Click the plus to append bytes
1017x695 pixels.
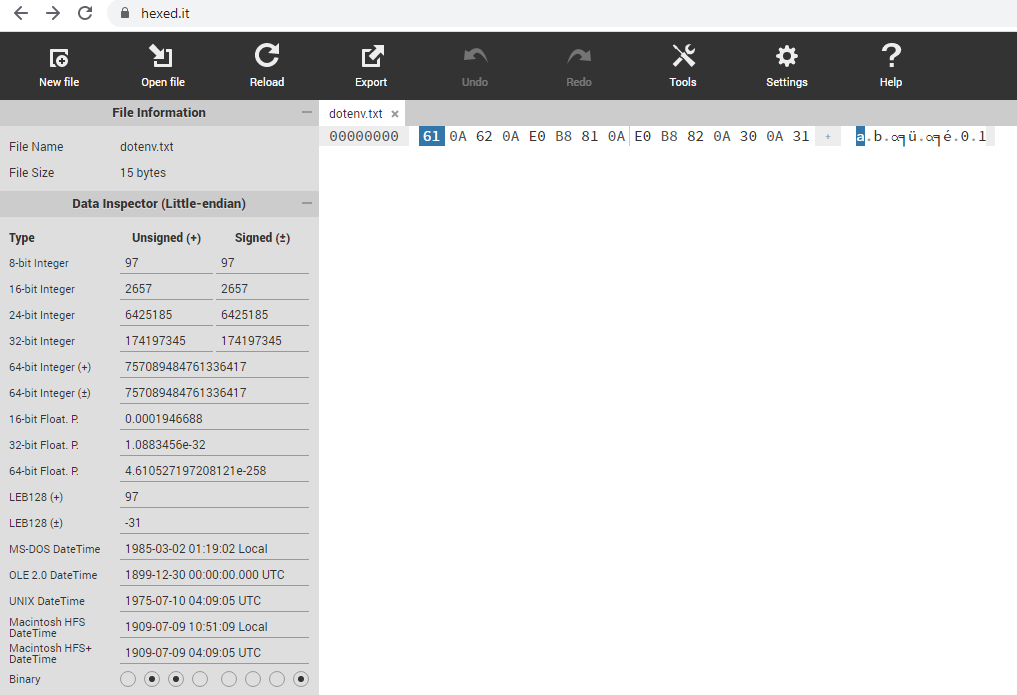point(827,137)
